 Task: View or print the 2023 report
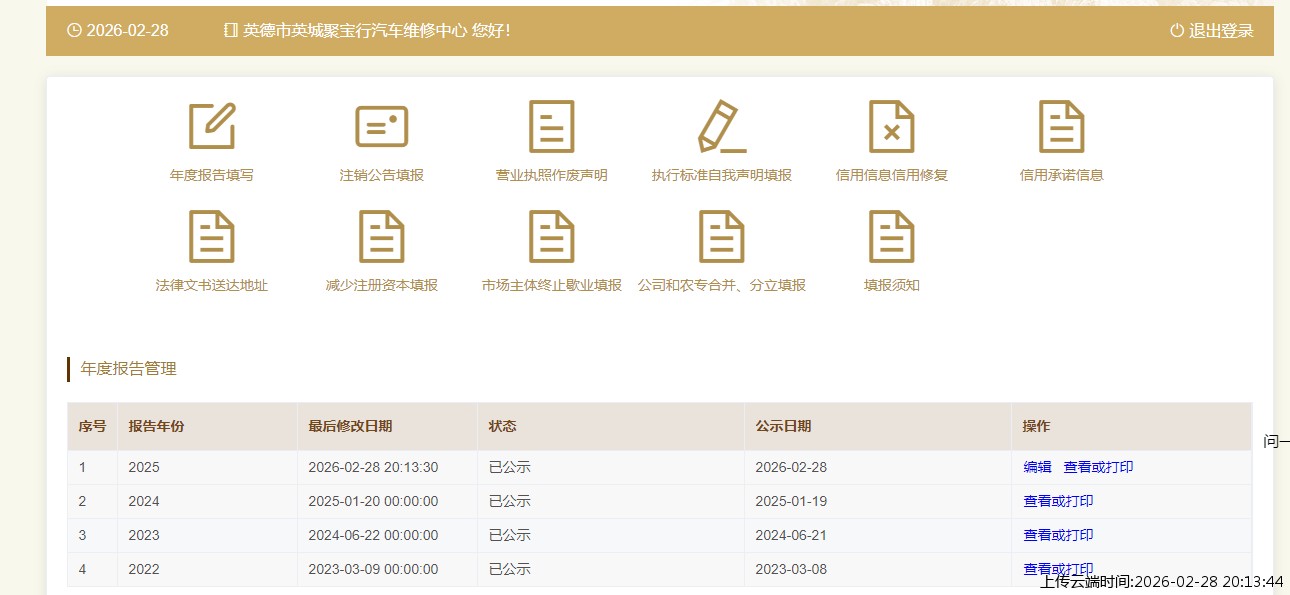(x=1058, y=535)
